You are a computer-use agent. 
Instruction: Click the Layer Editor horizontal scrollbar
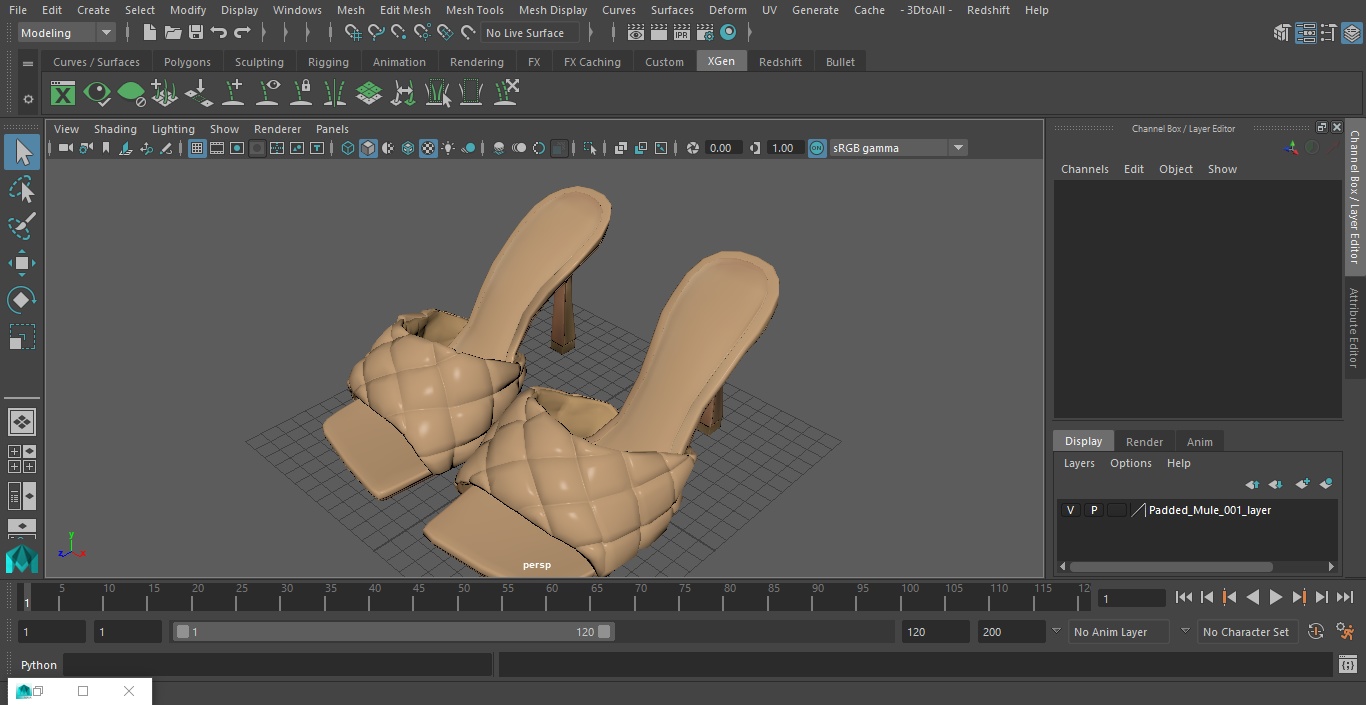1171,566
